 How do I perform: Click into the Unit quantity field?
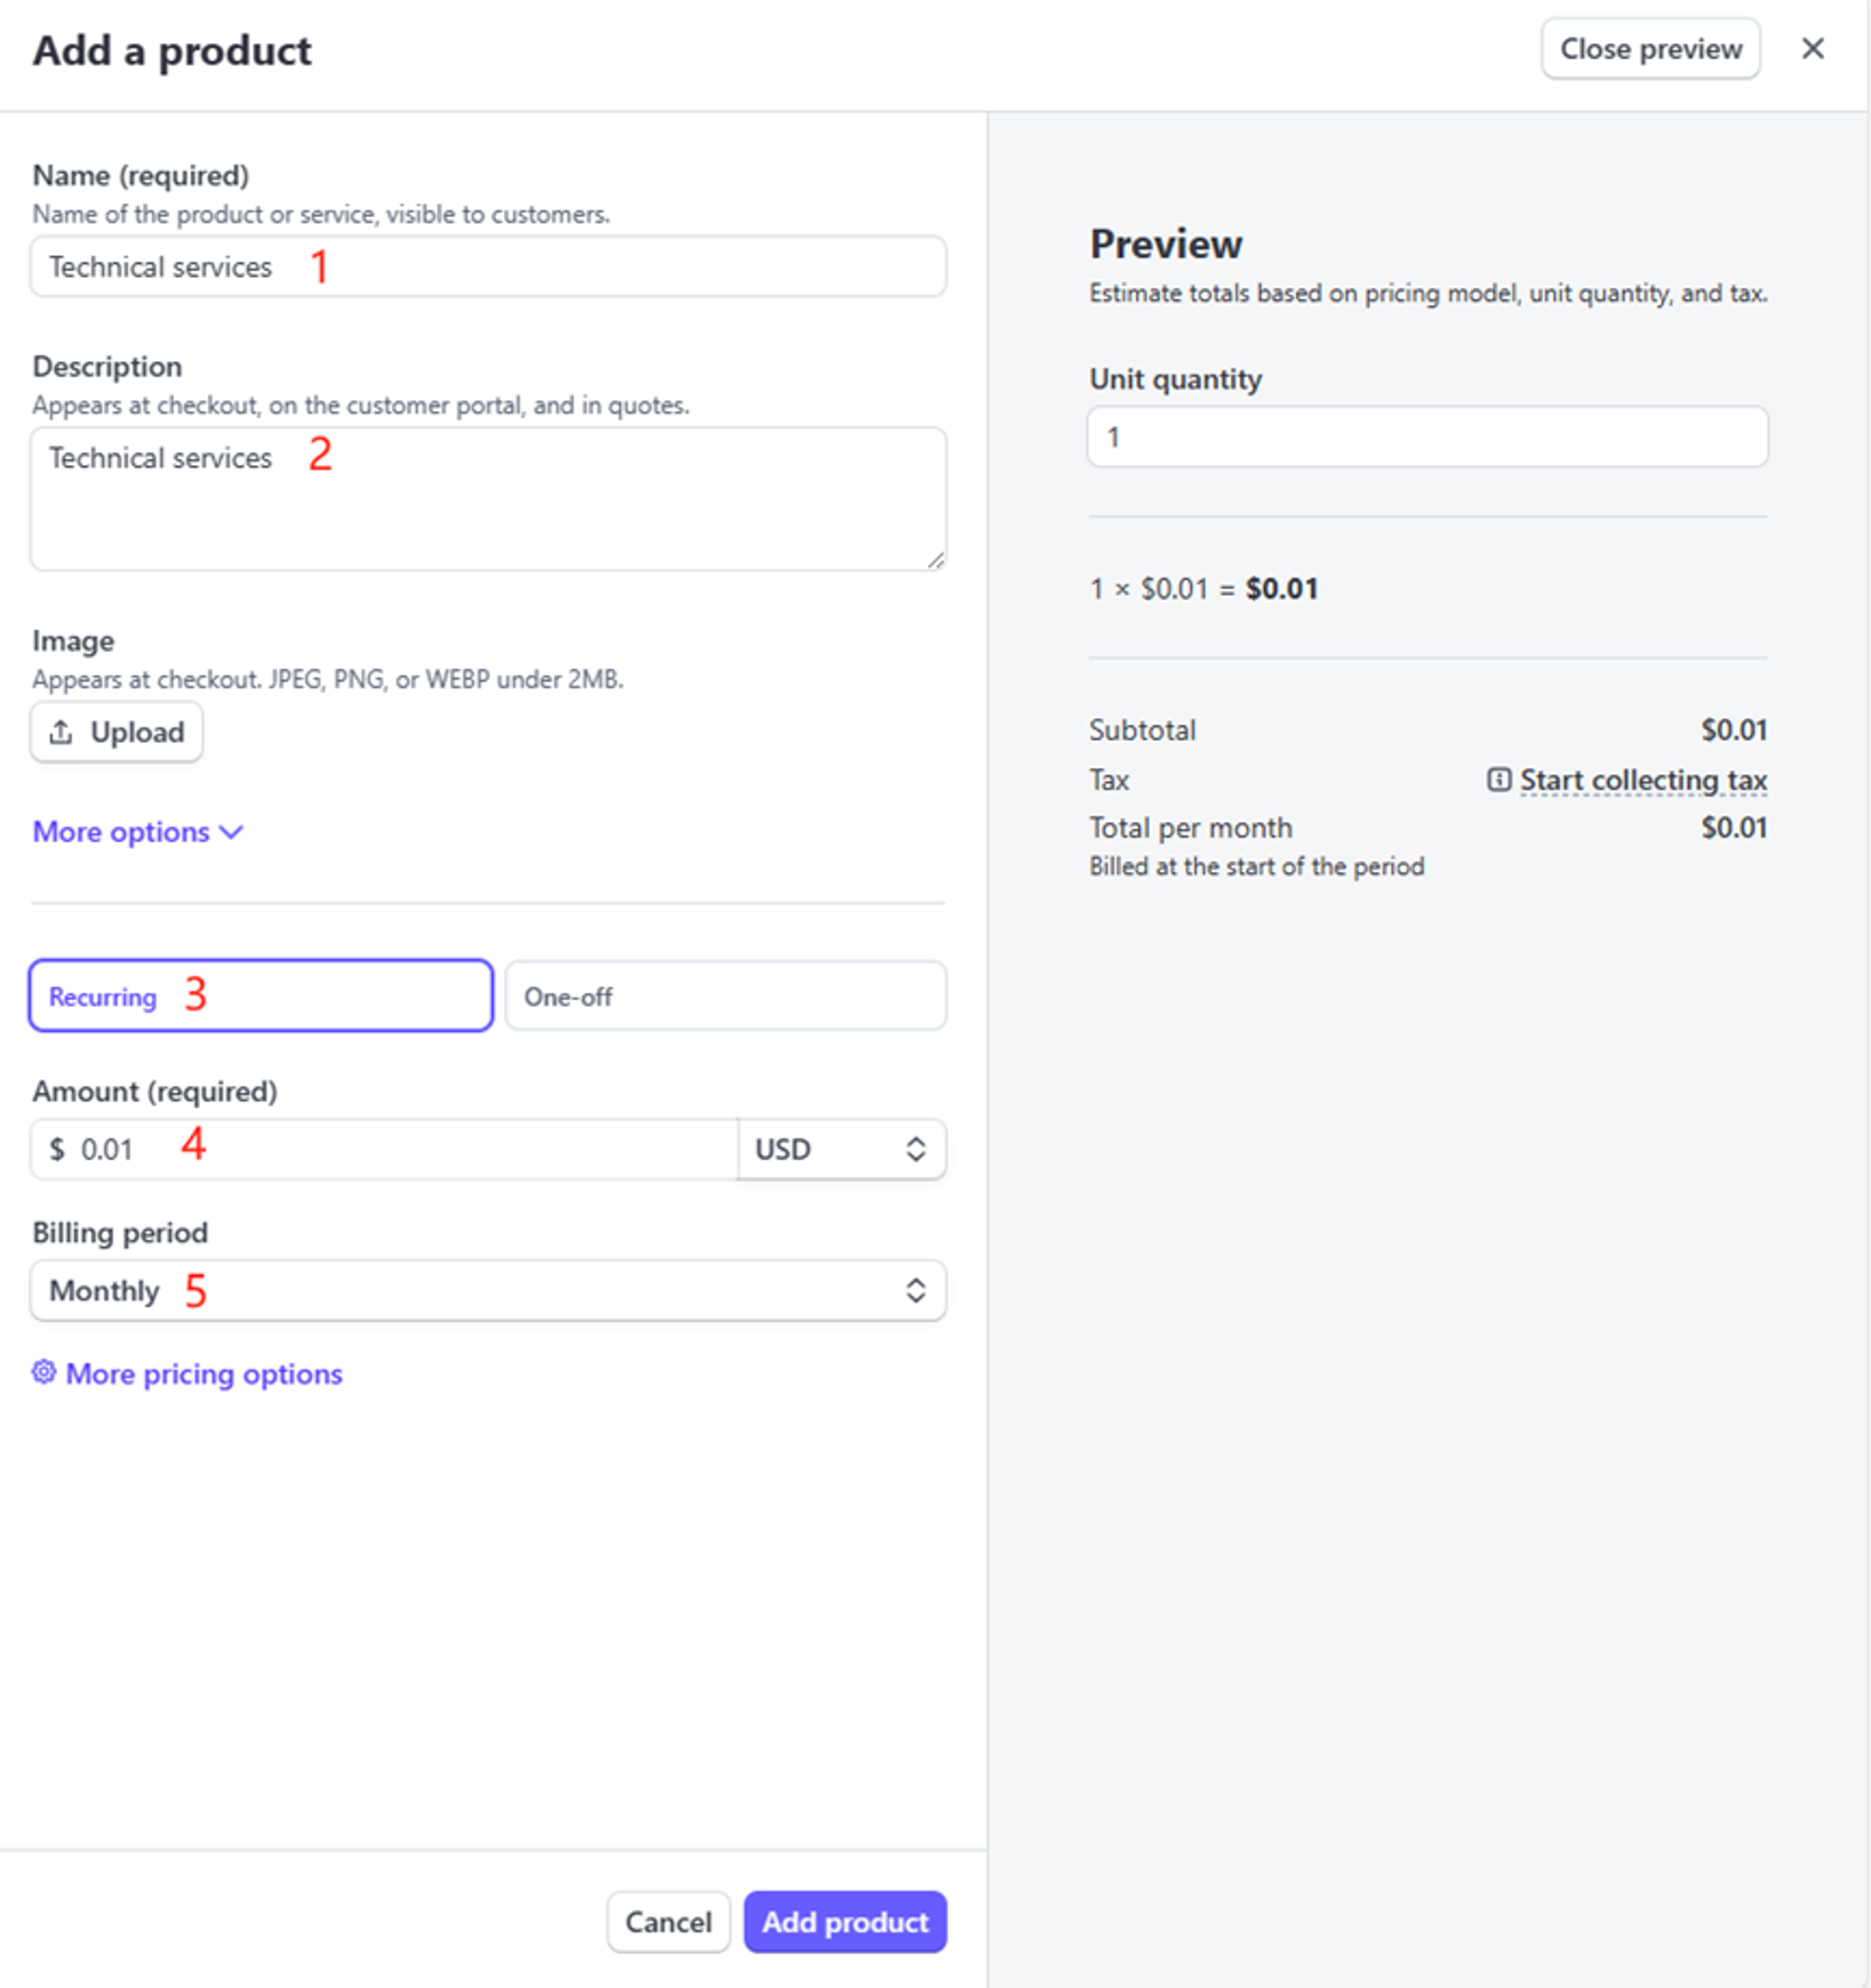[x=1427, y=437]
